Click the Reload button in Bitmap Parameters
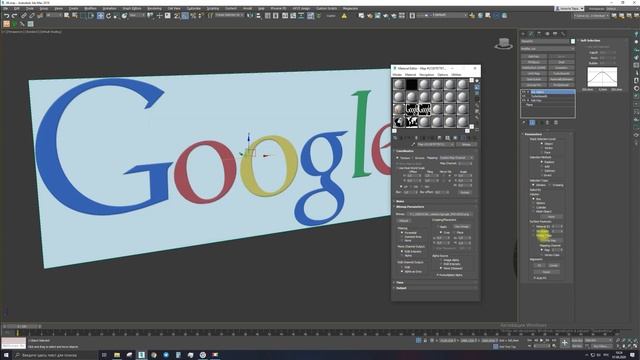The width and height of the screenshot is (640, 360). [404, 220]
